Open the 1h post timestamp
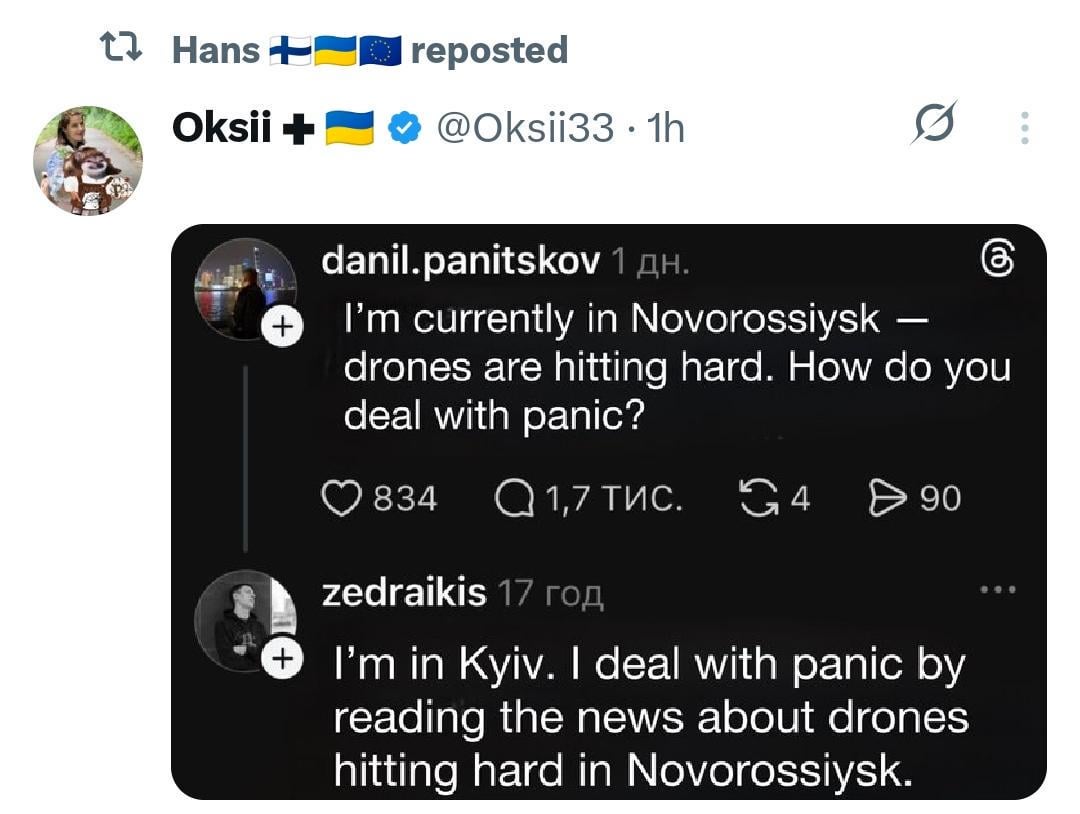This screenshot has width=1080, height=814. 666,128
